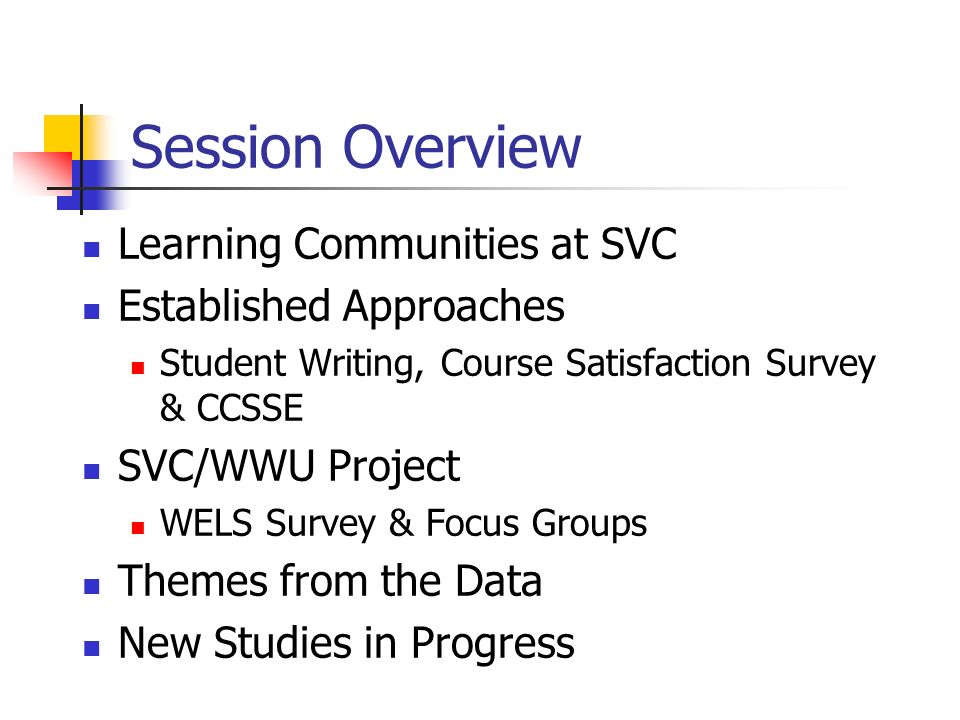Click Themes from the Data text
The image size is (960, 720).
[x=330, y=580]
